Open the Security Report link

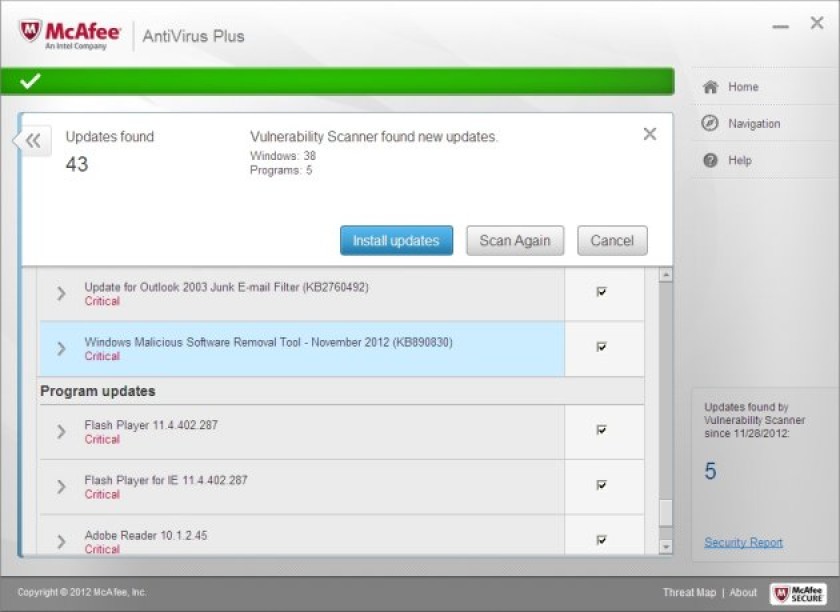744,542
